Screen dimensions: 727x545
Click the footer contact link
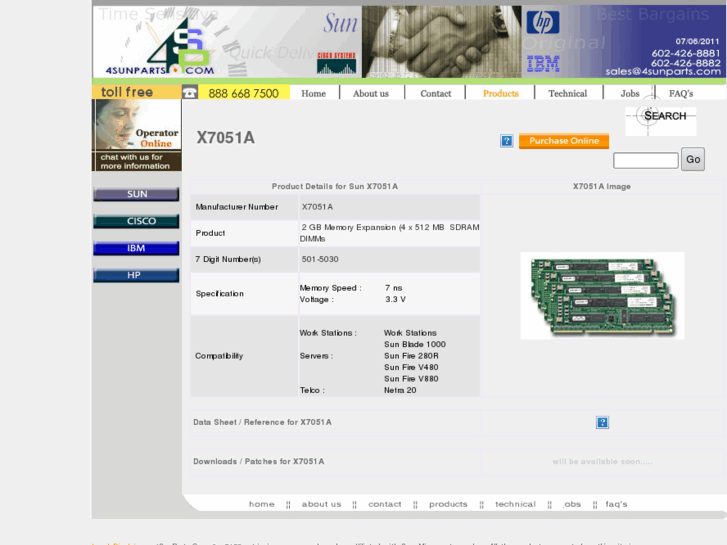pos(385,504)
